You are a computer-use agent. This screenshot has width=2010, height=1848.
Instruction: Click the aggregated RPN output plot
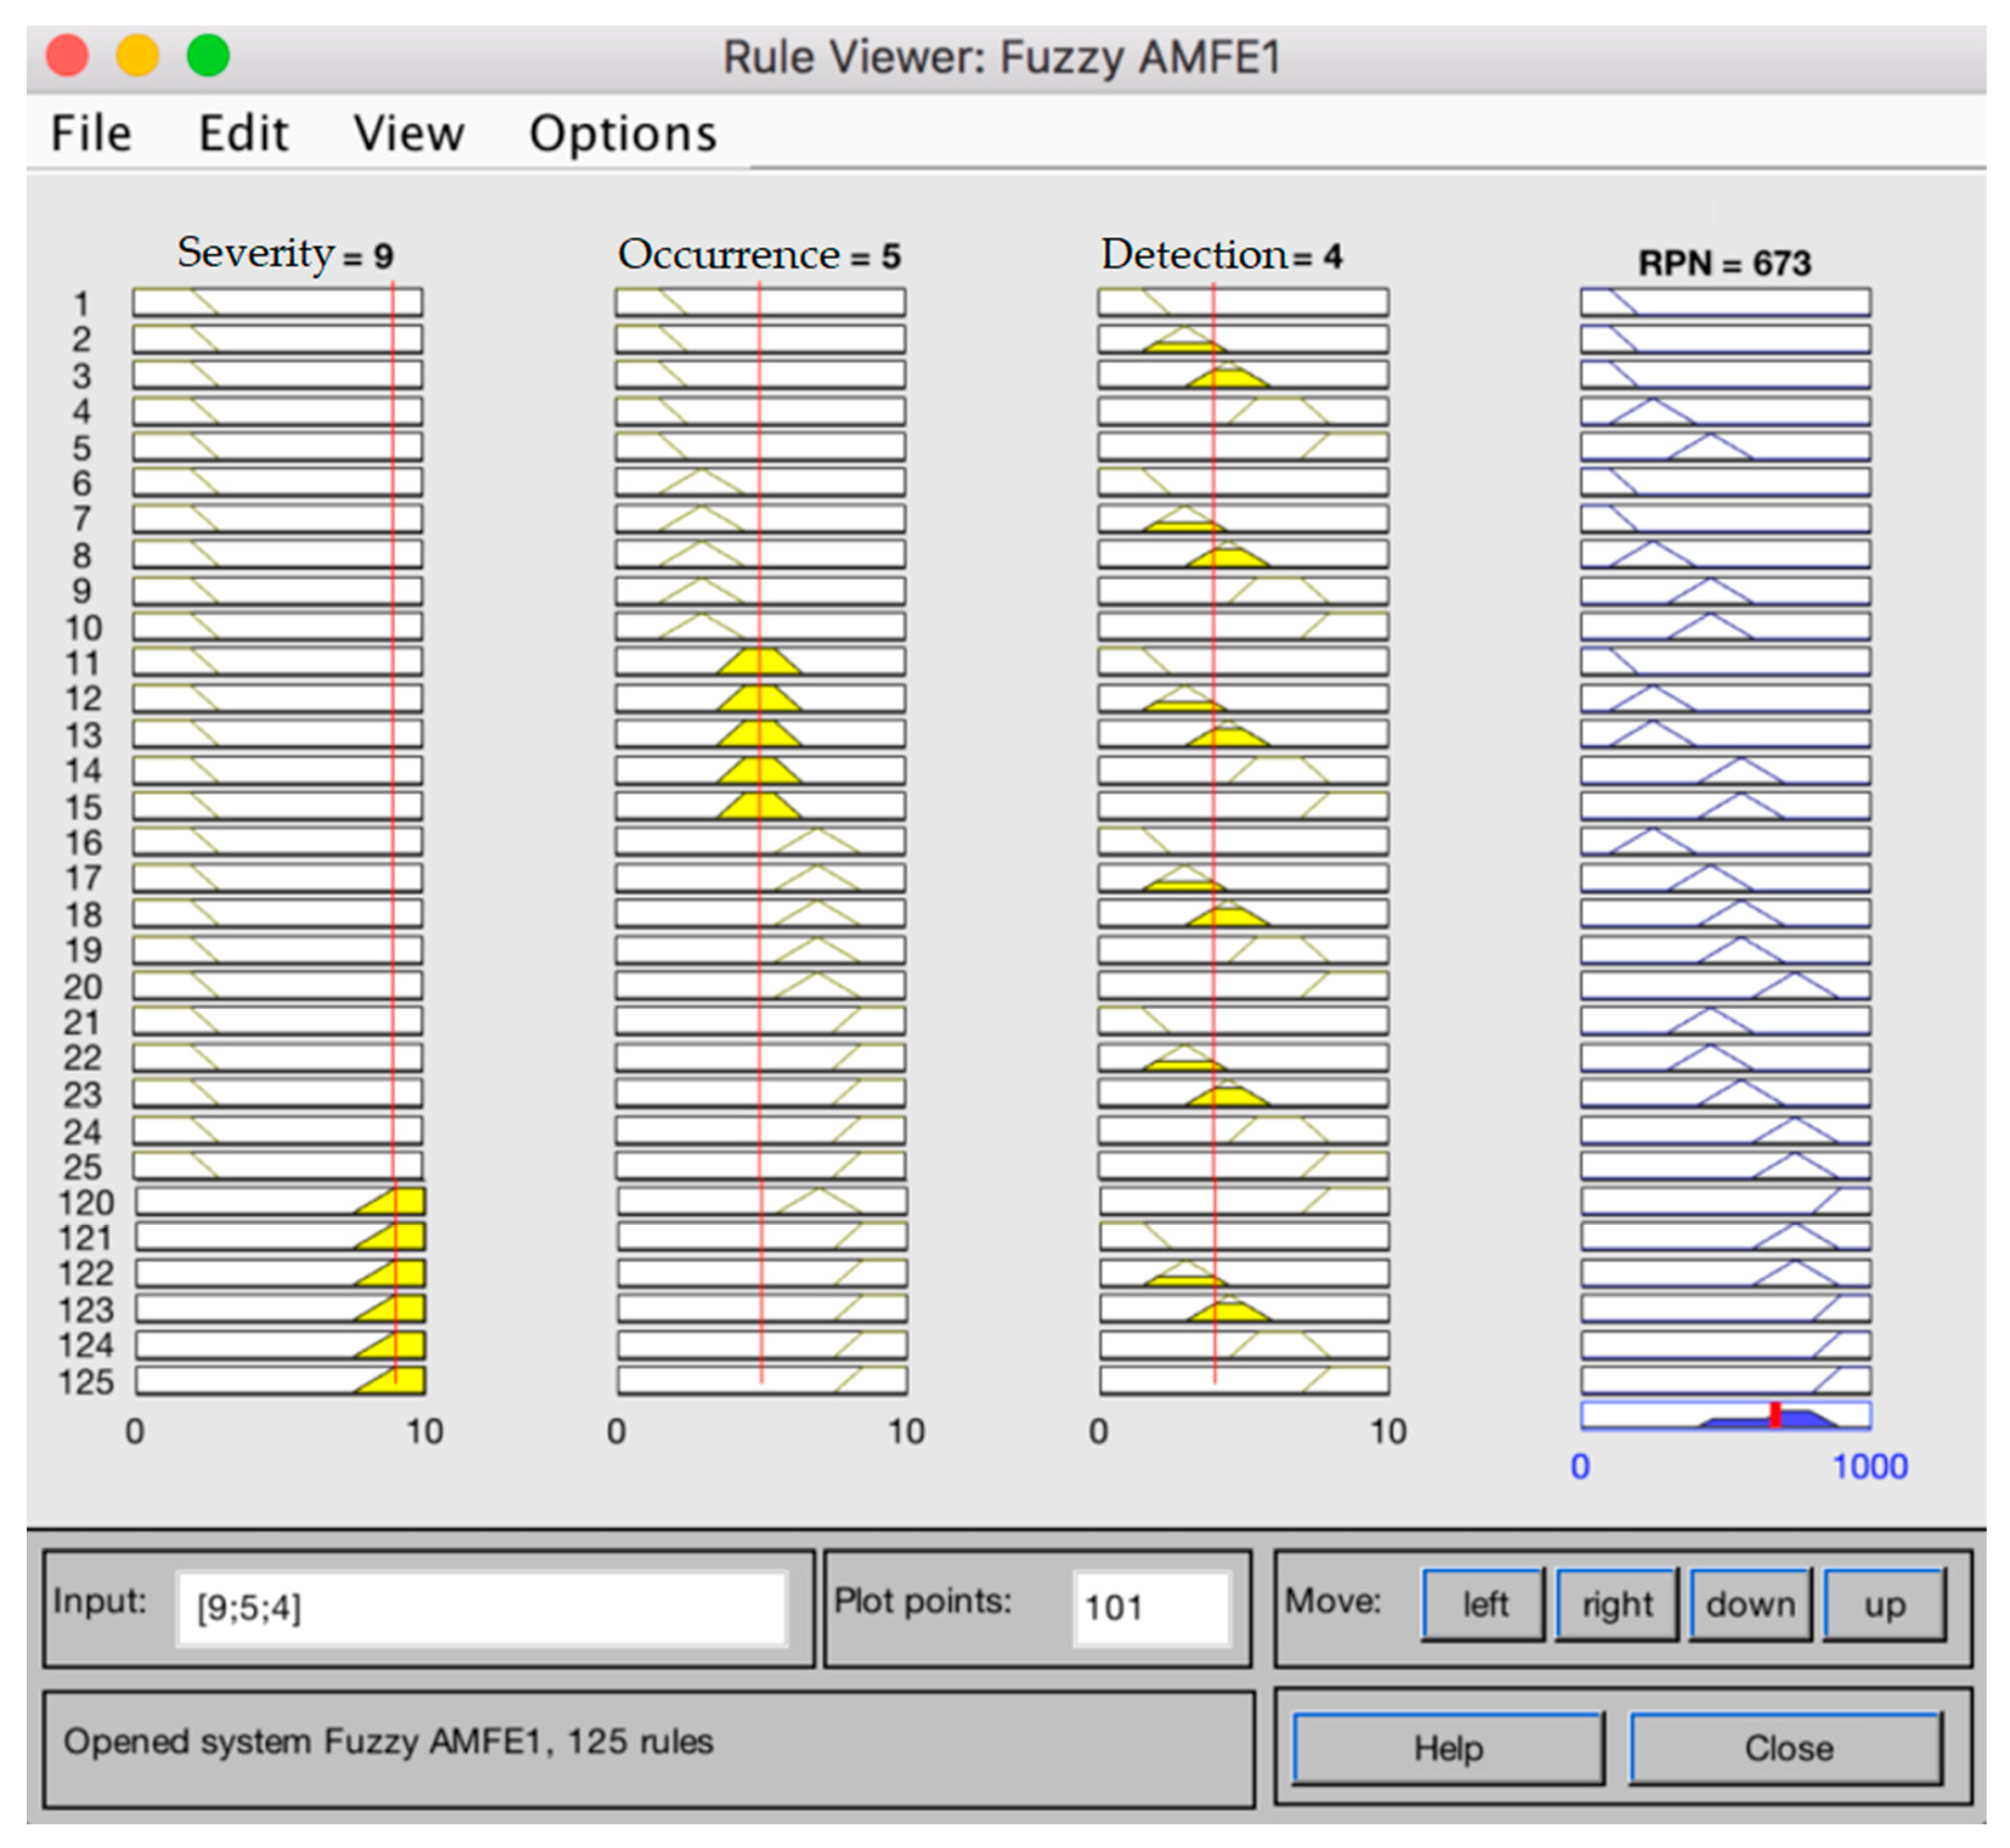pos(1725,1416)
